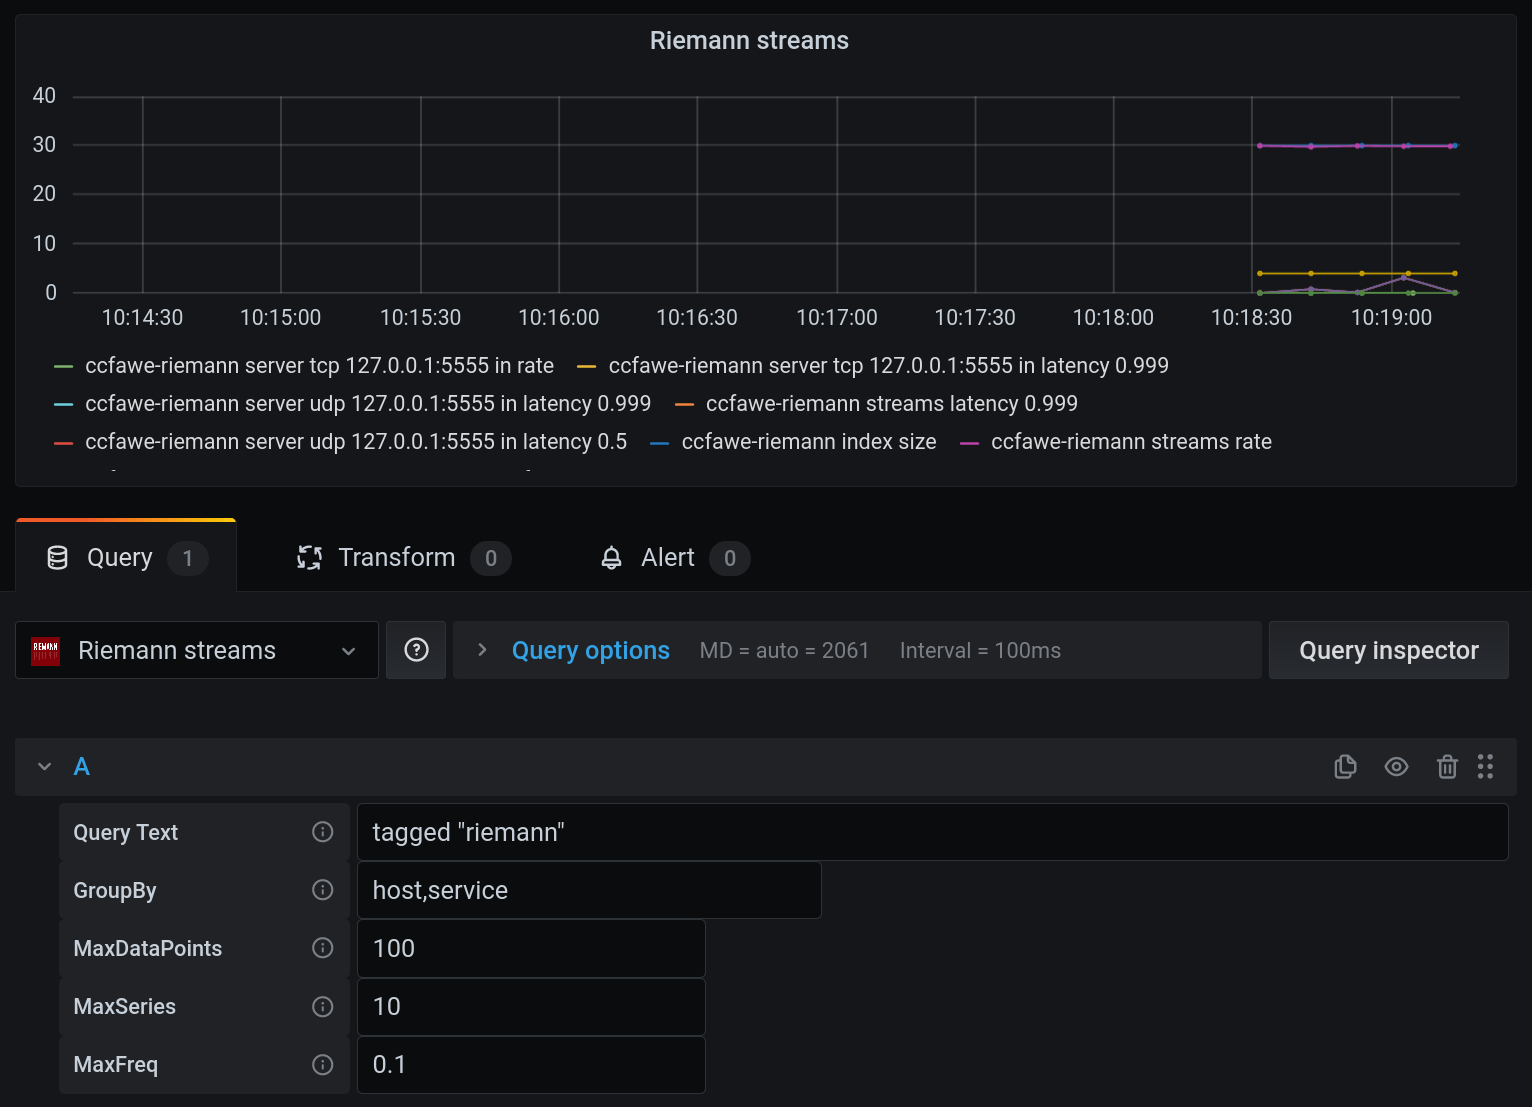Toggle query A visibility eye icon
Image resolution: width=1532 pixels, height=1107 pixels.
1396,767
